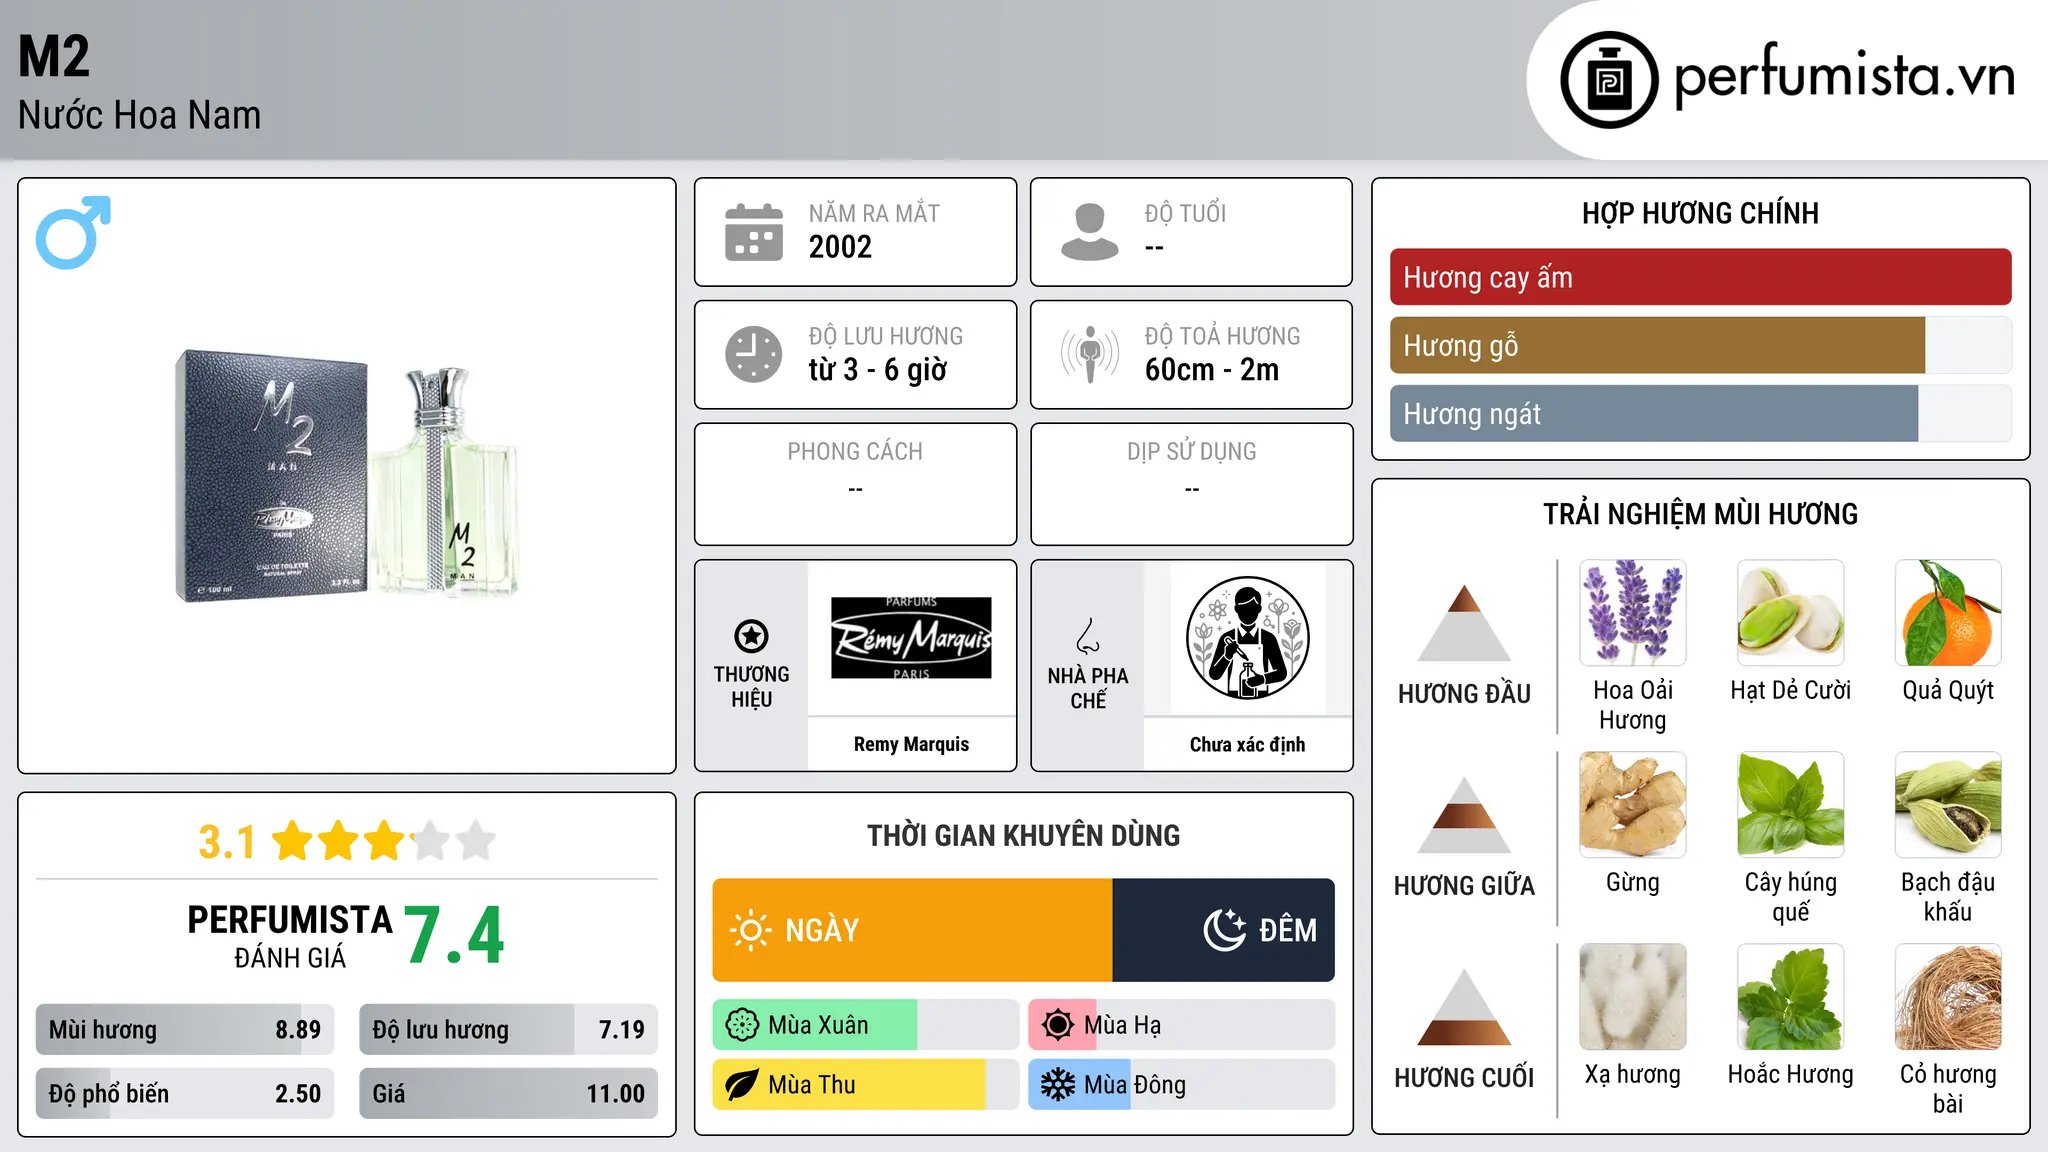Click the sillage icon beside Độ Toả Hương

pyautogui.click(x=1090, y=354)
